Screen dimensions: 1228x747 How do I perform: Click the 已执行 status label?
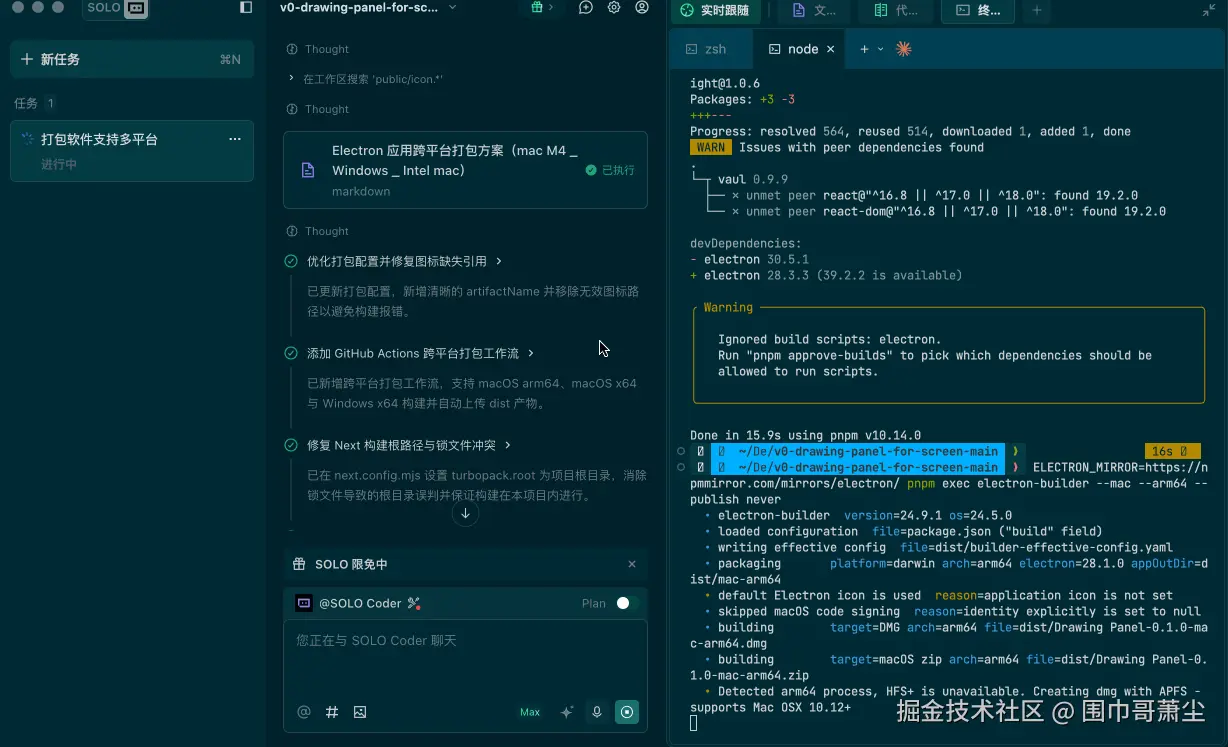pos(610,170)
